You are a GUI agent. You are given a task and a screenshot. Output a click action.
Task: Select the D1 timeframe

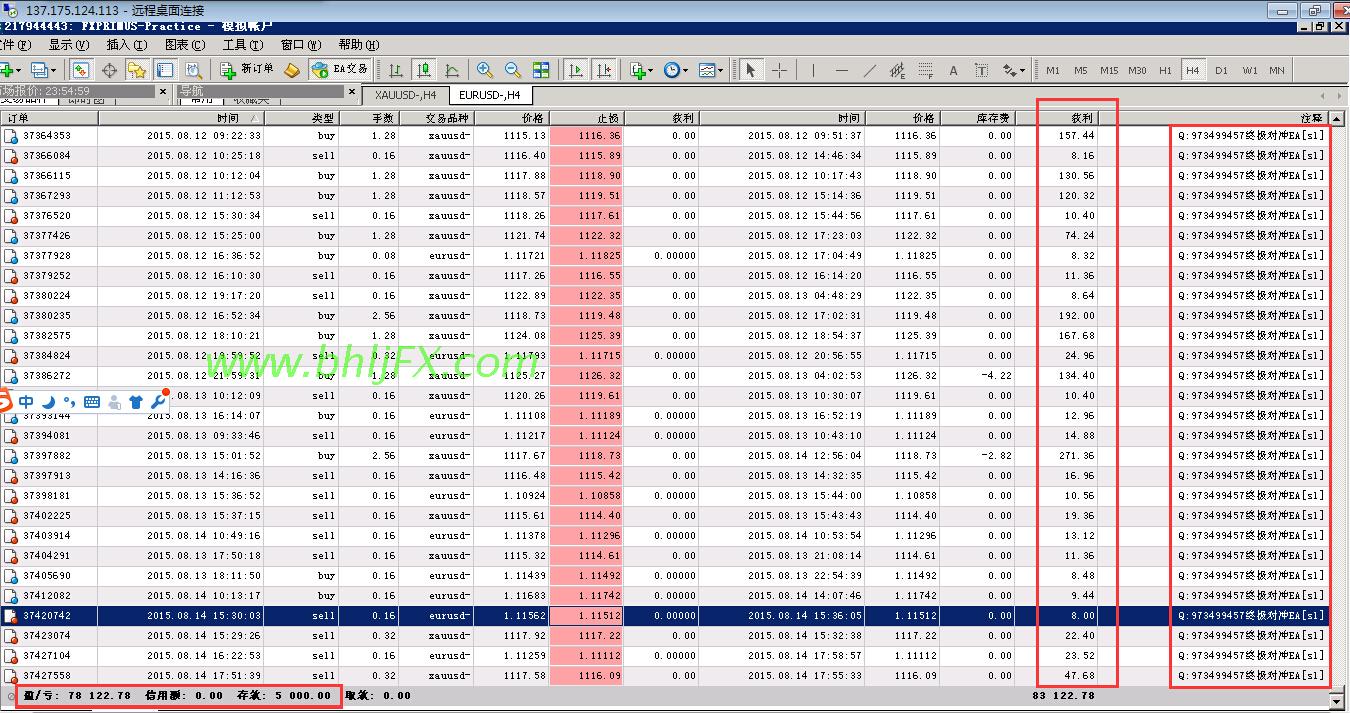[x=1221, y=70]
